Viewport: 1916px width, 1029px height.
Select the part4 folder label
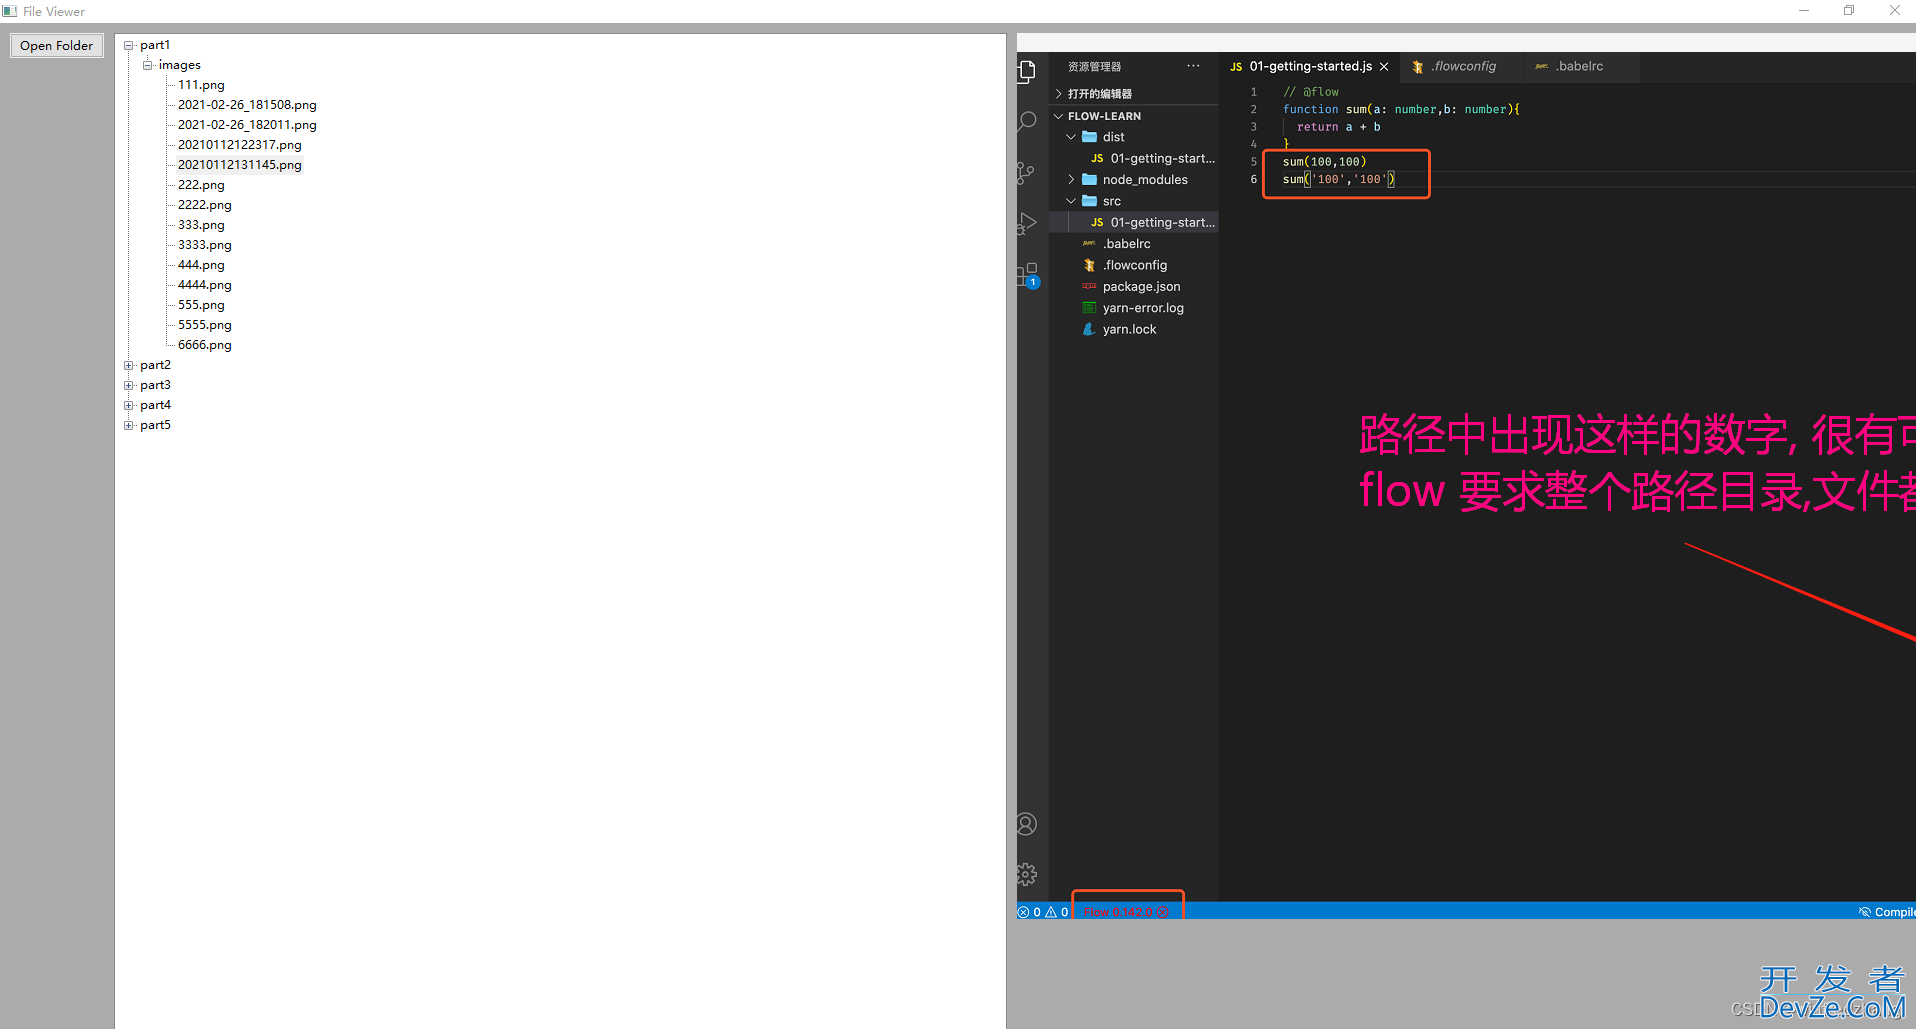155,405
